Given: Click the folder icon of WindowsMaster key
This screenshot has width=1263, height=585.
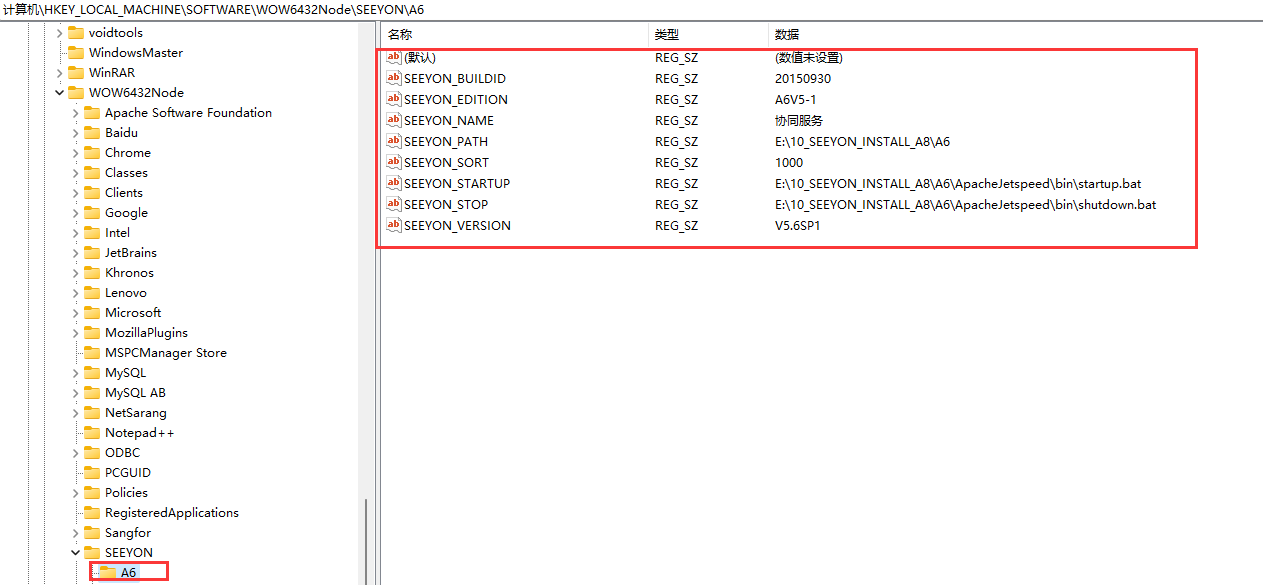Looking at the screenshot, I should (x=76, y=52).
